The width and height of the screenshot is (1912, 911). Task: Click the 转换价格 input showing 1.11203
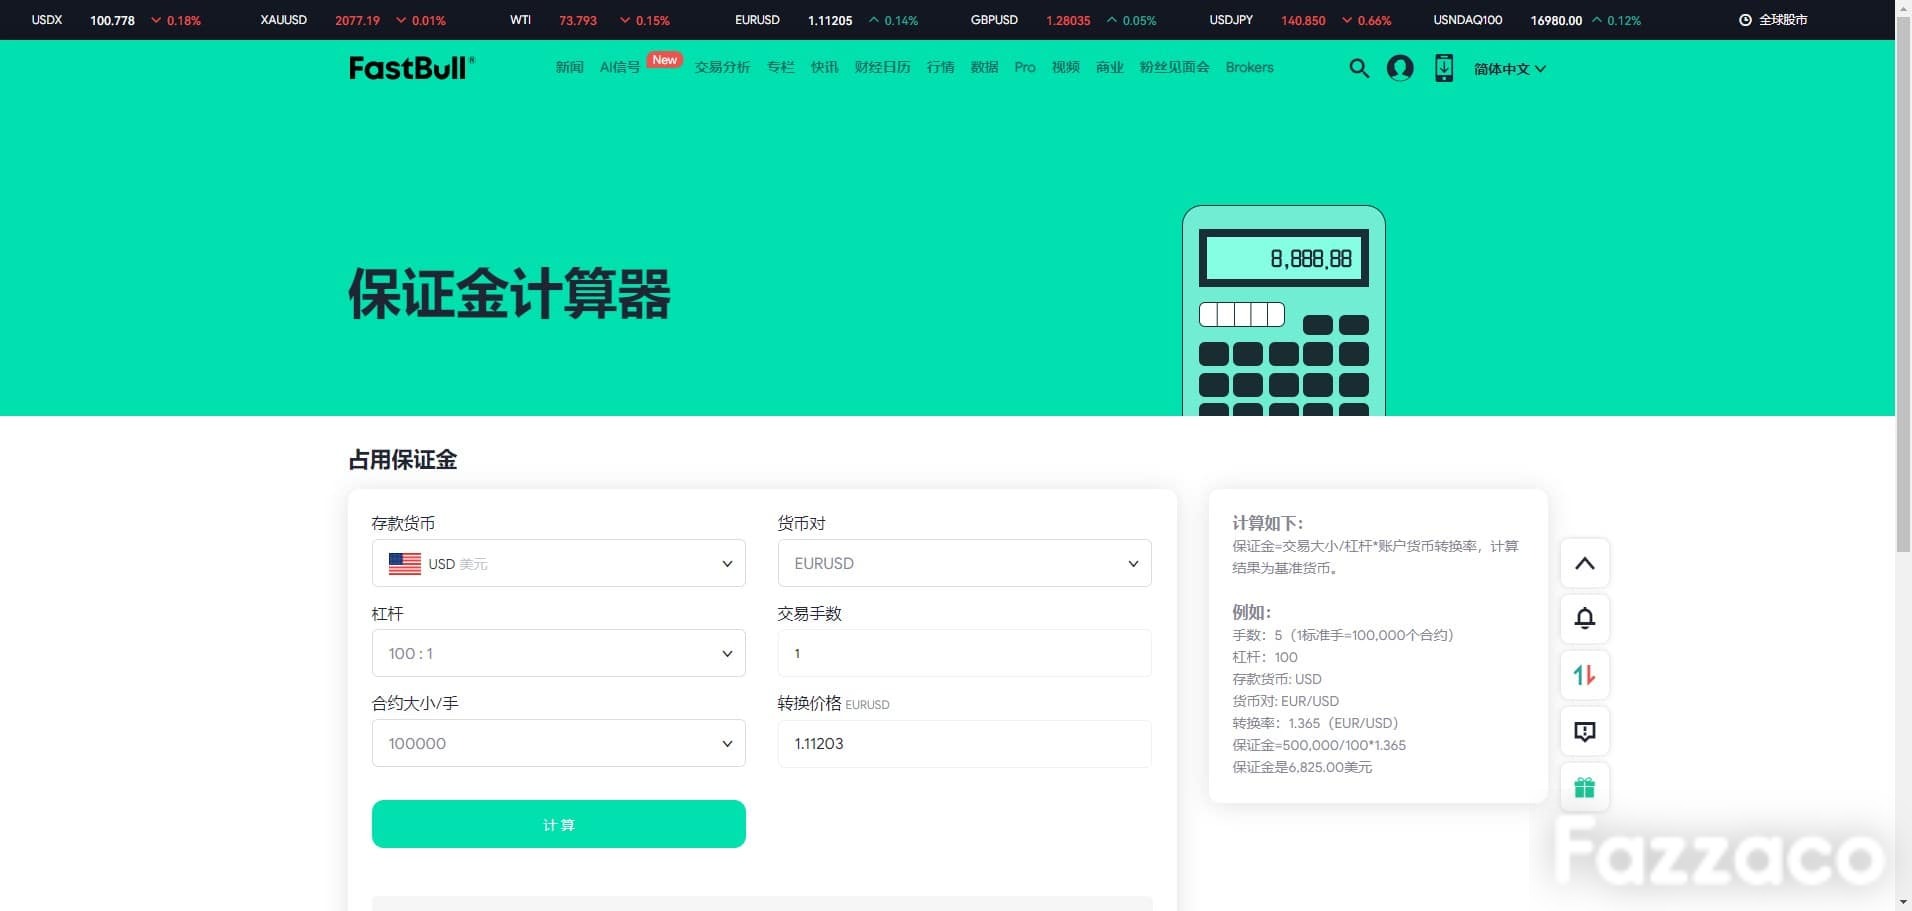pyautogui.click(x=964, y=743)
